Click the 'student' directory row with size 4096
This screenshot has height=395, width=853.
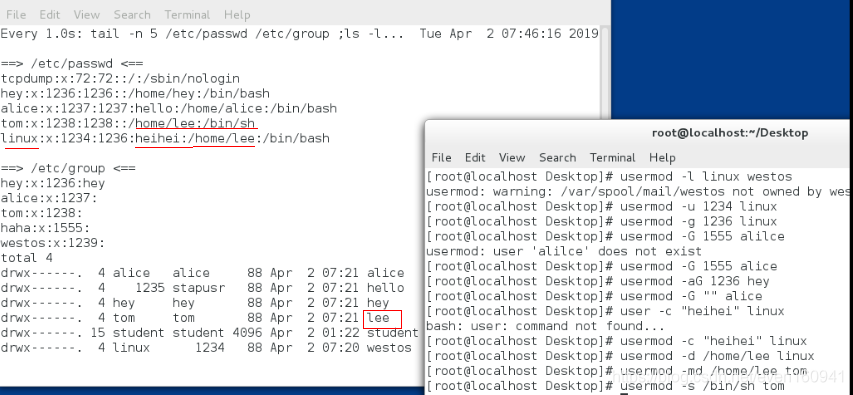click(209, 332)
